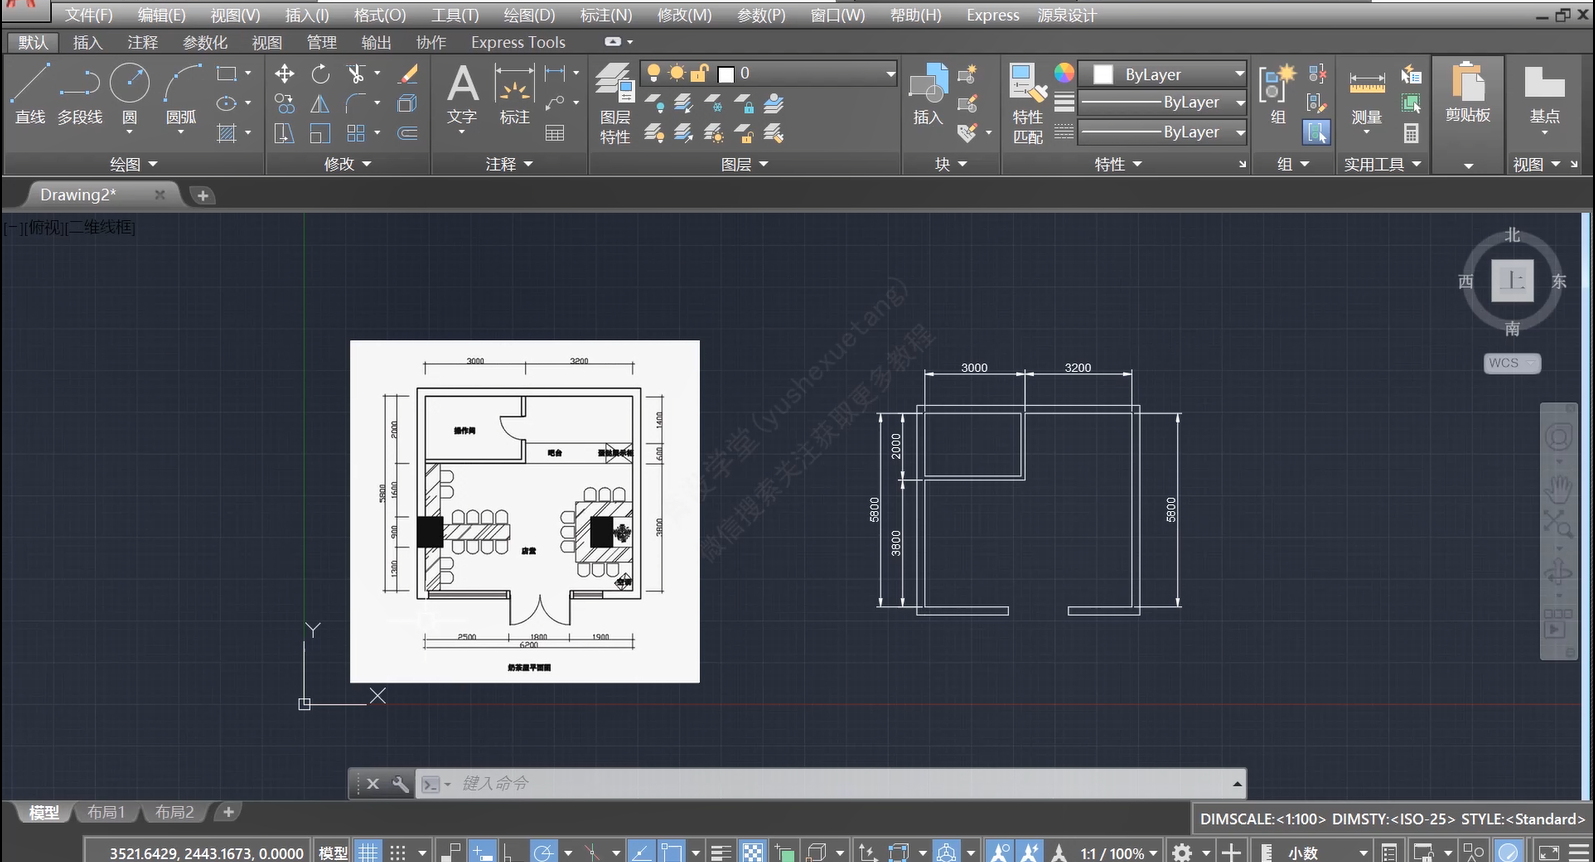Click the 特性匹配 match properties tool

(1028, 104)
